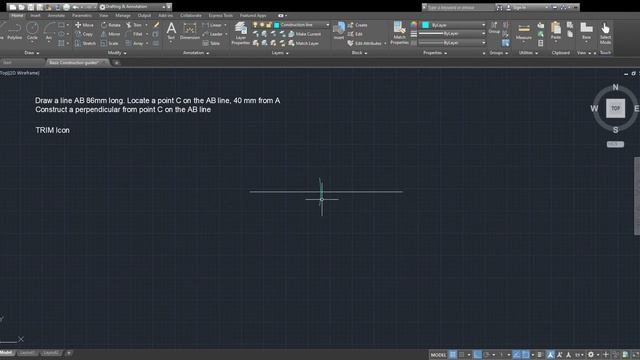This screenshot has width=640, height=360.
Task: Insert a Table annotation
Action: pos(211,43)
